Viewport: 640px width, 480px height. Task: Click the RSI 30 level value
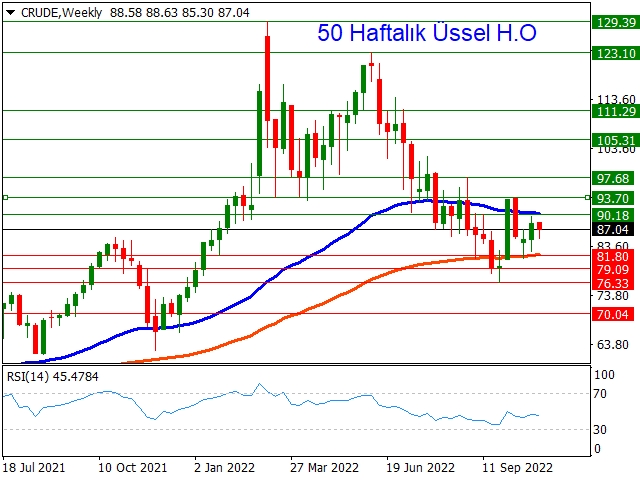coord(600,429)
